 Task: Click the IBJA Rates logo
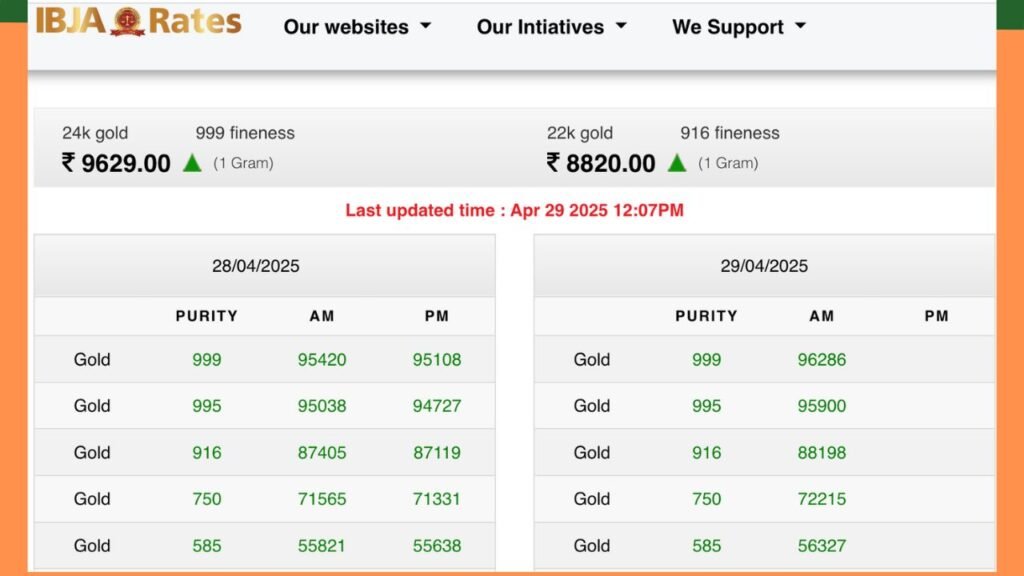point(138,22)
